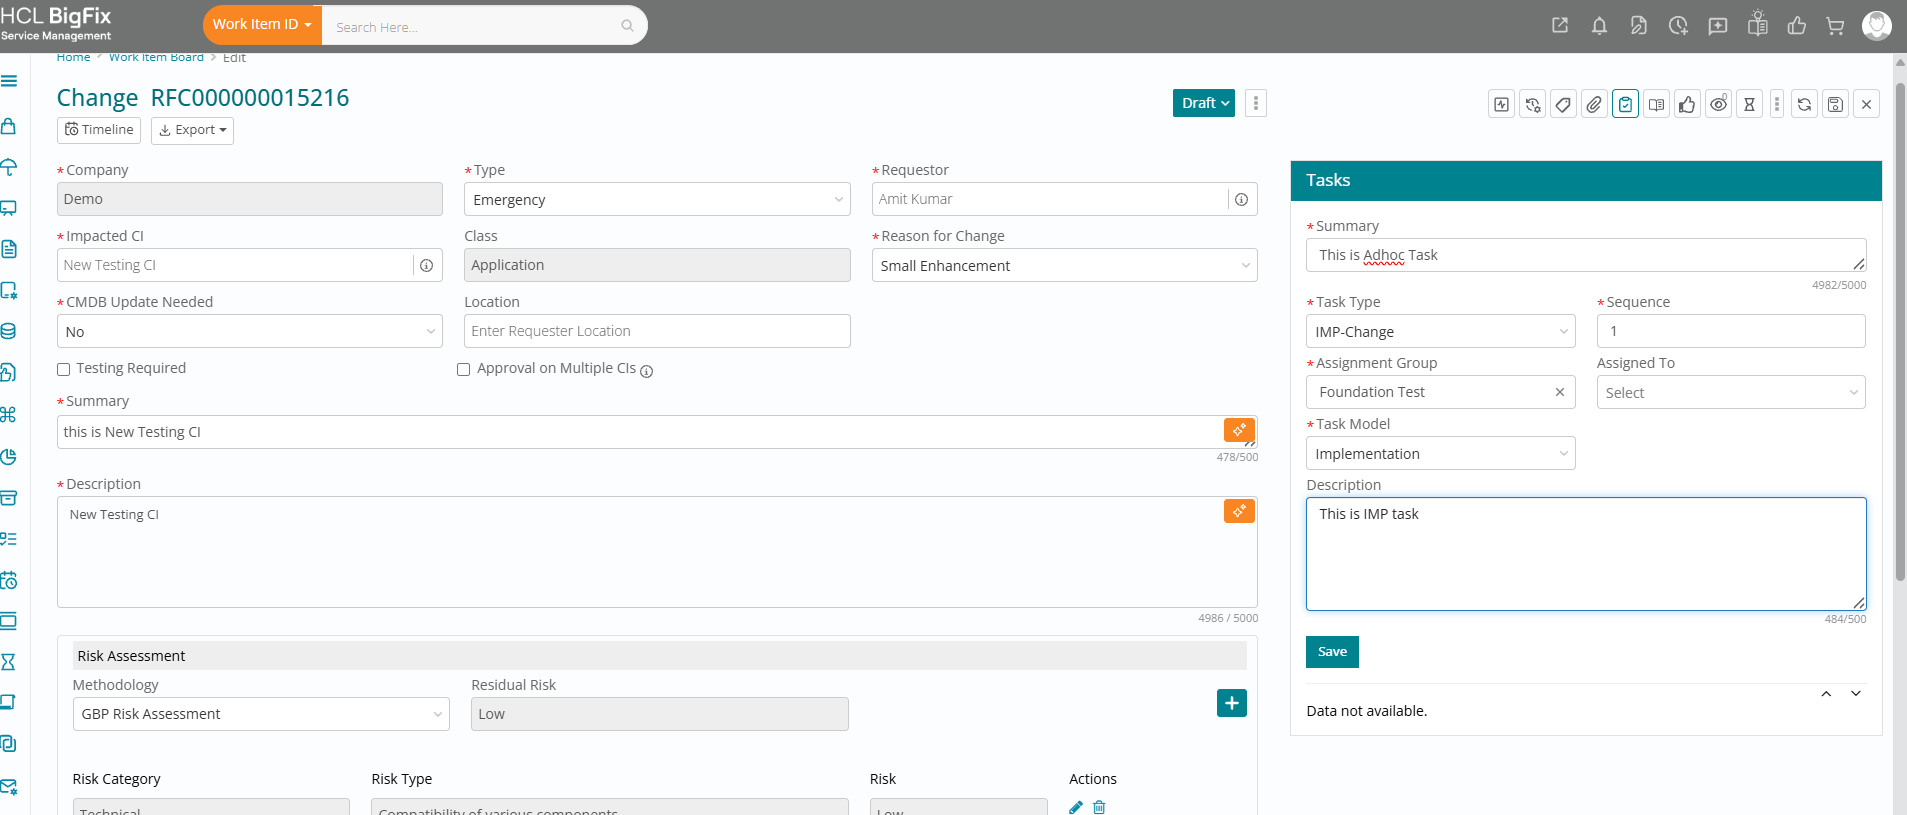Expand the task list with down chevron
The width and height of the screenshot is (1907, 815).
[x=1856, y=694]
